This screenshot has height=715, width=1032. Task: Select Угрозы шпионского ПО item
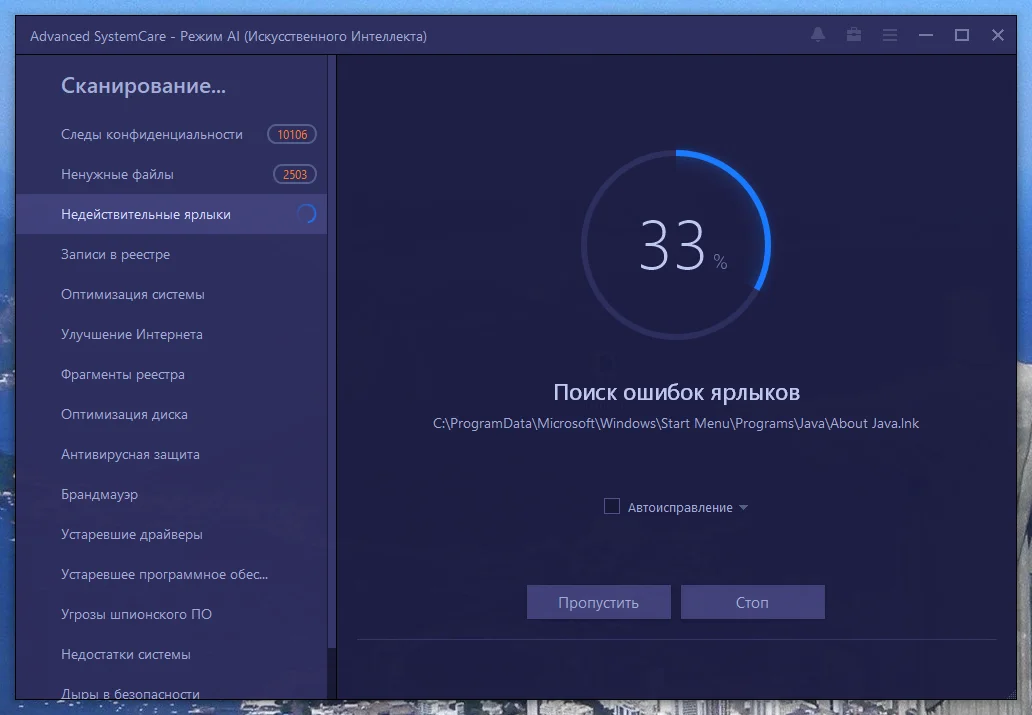(171, 614)
